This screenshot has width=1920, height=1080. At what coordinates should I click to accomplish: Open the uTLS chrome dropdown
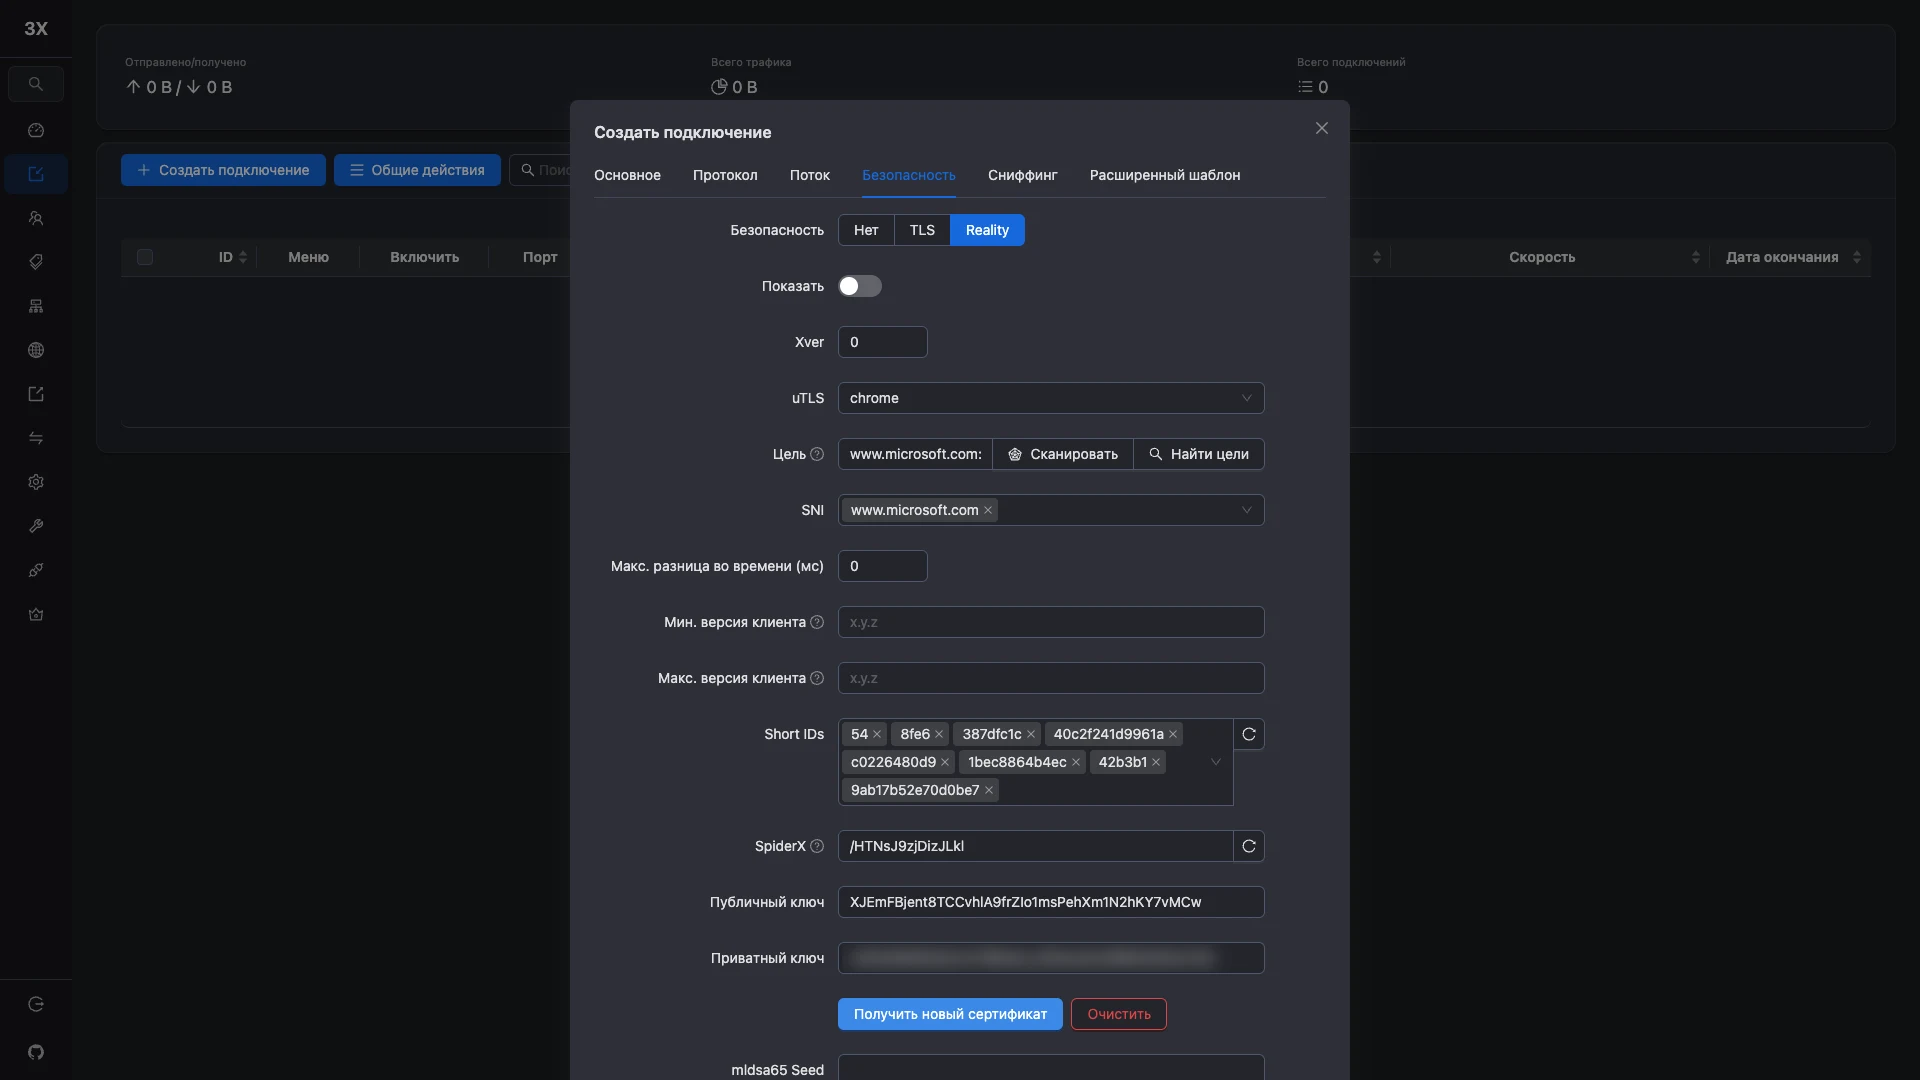coord(1051,398)
